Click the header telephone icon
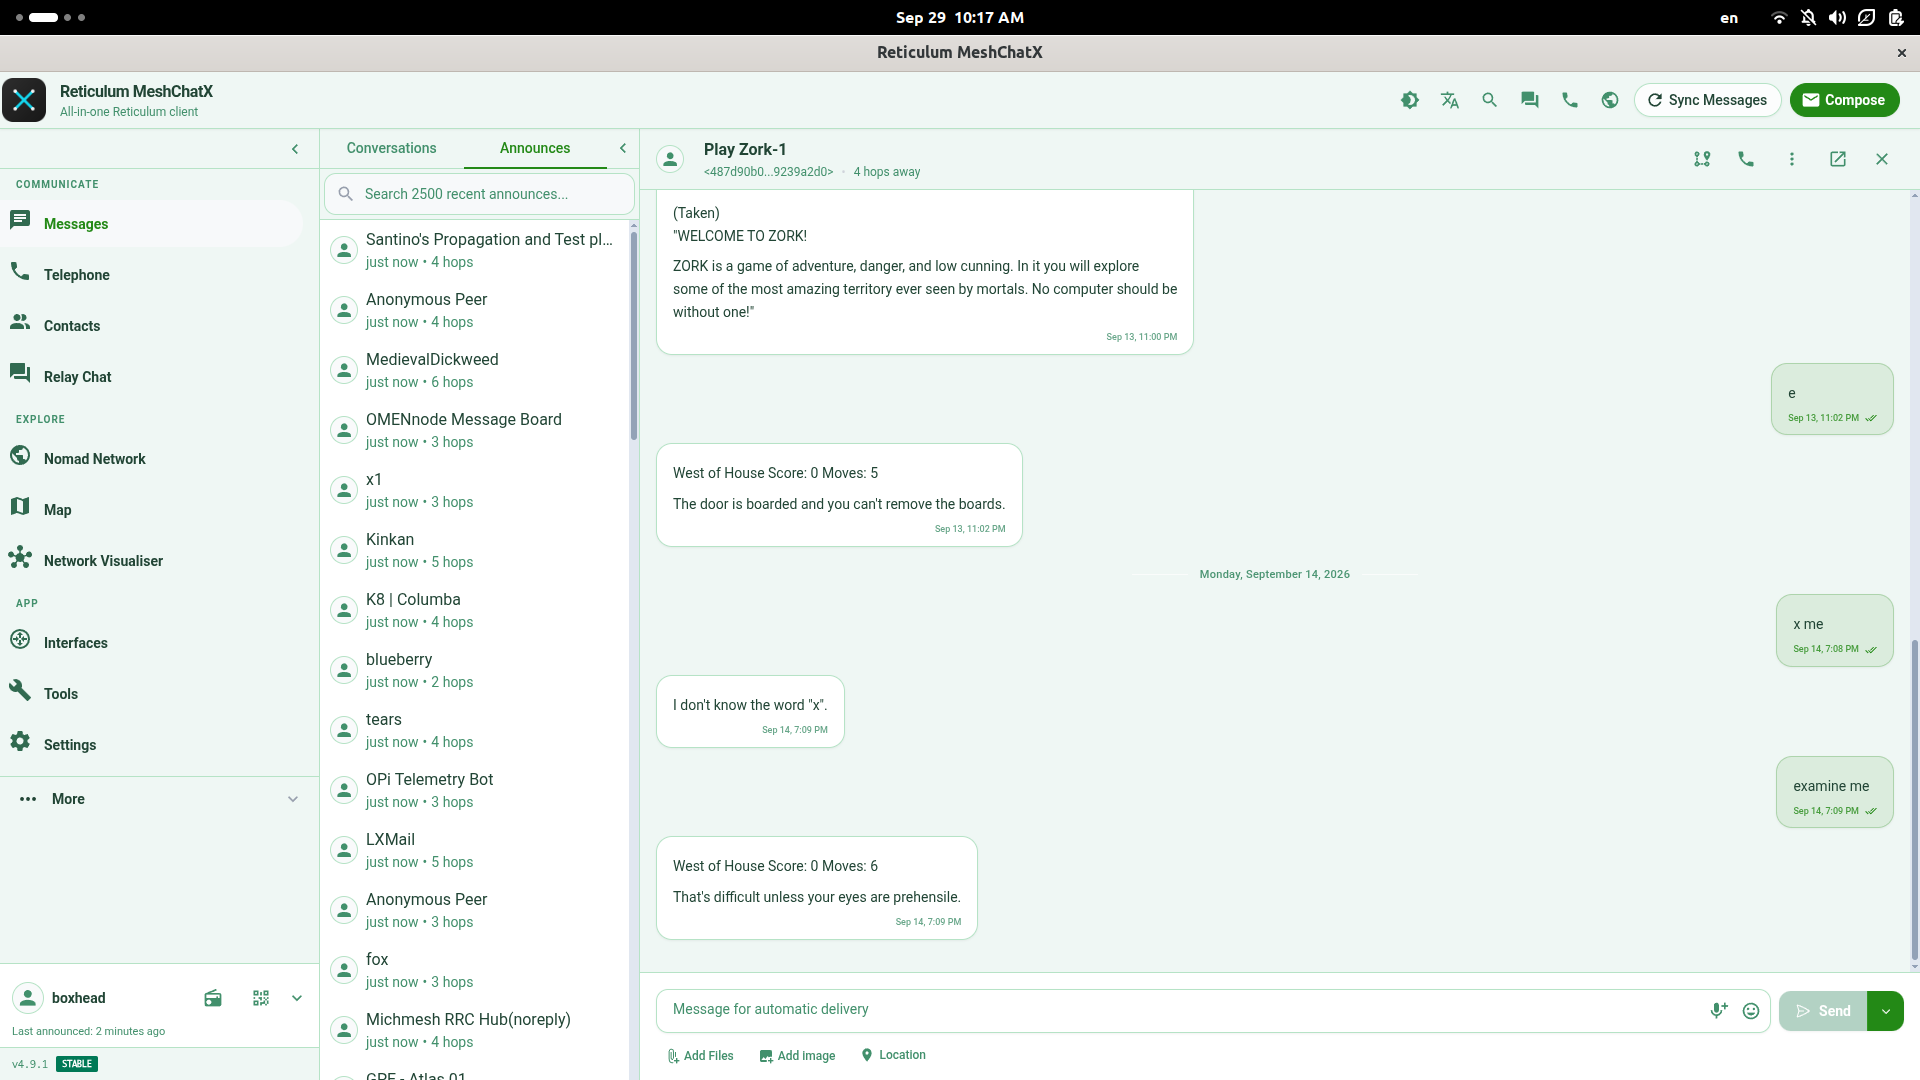1920x1080 pixels. pyautogui.click(x=1570, y=100)
